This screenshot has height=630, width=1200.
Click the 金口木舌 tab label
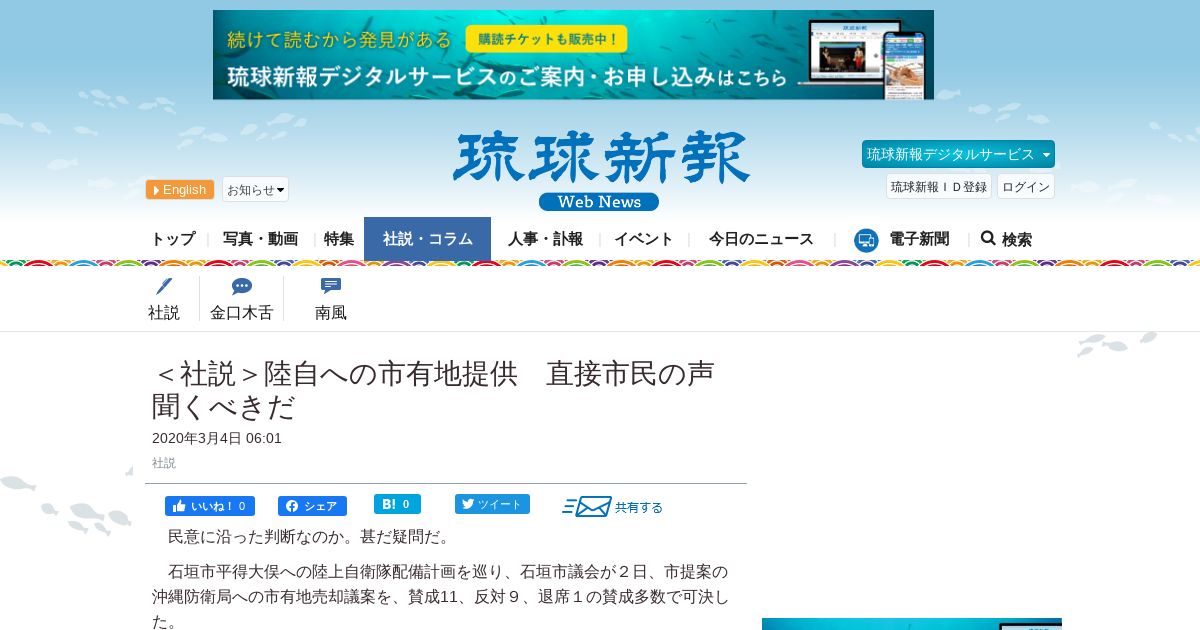(x=242, y=313)
